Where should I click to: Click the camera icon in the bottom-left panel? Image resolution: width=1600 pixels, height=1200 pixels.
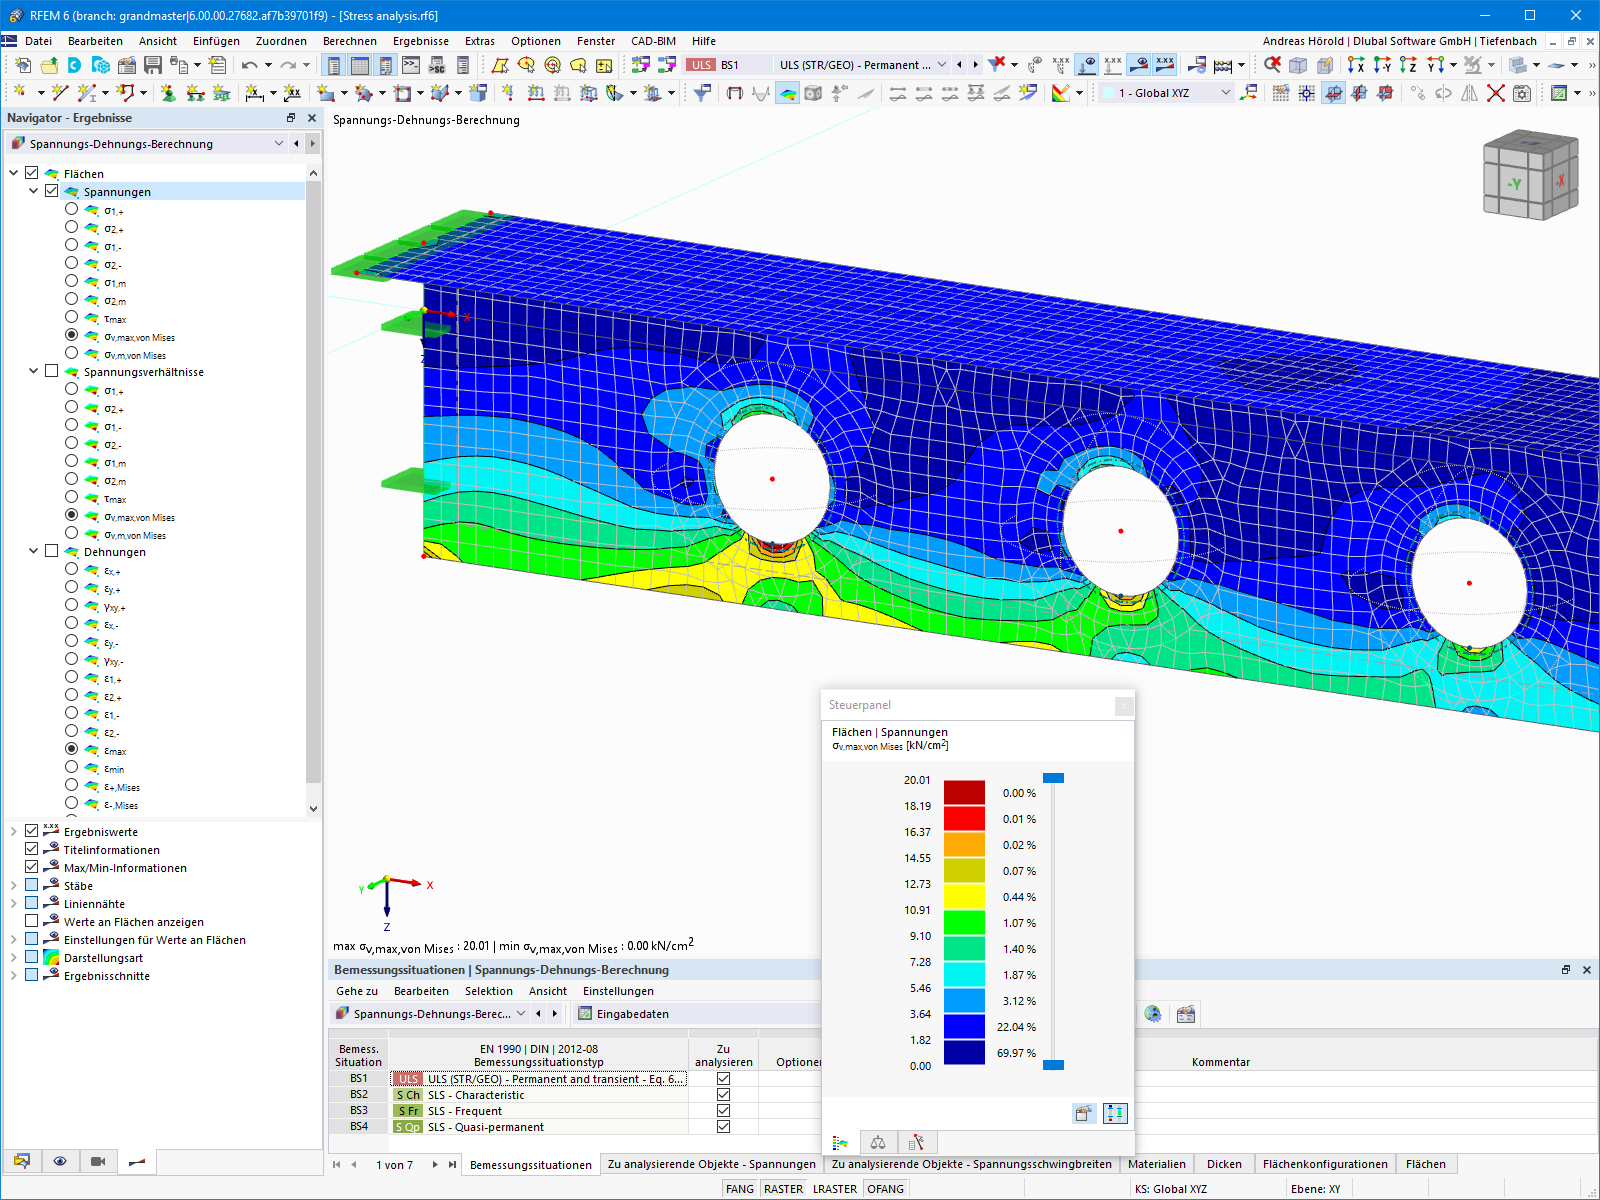[x=97, y=1161]
